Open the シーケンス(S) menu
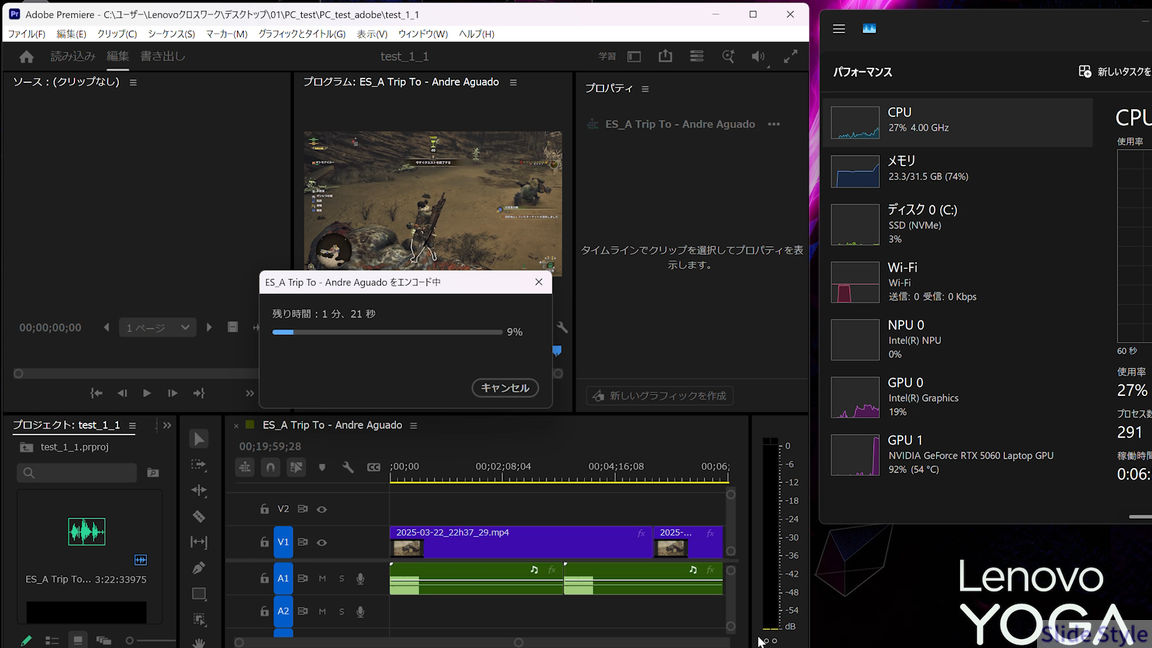This screenshot has width=1152, height=648. click(x=171, y=34)
